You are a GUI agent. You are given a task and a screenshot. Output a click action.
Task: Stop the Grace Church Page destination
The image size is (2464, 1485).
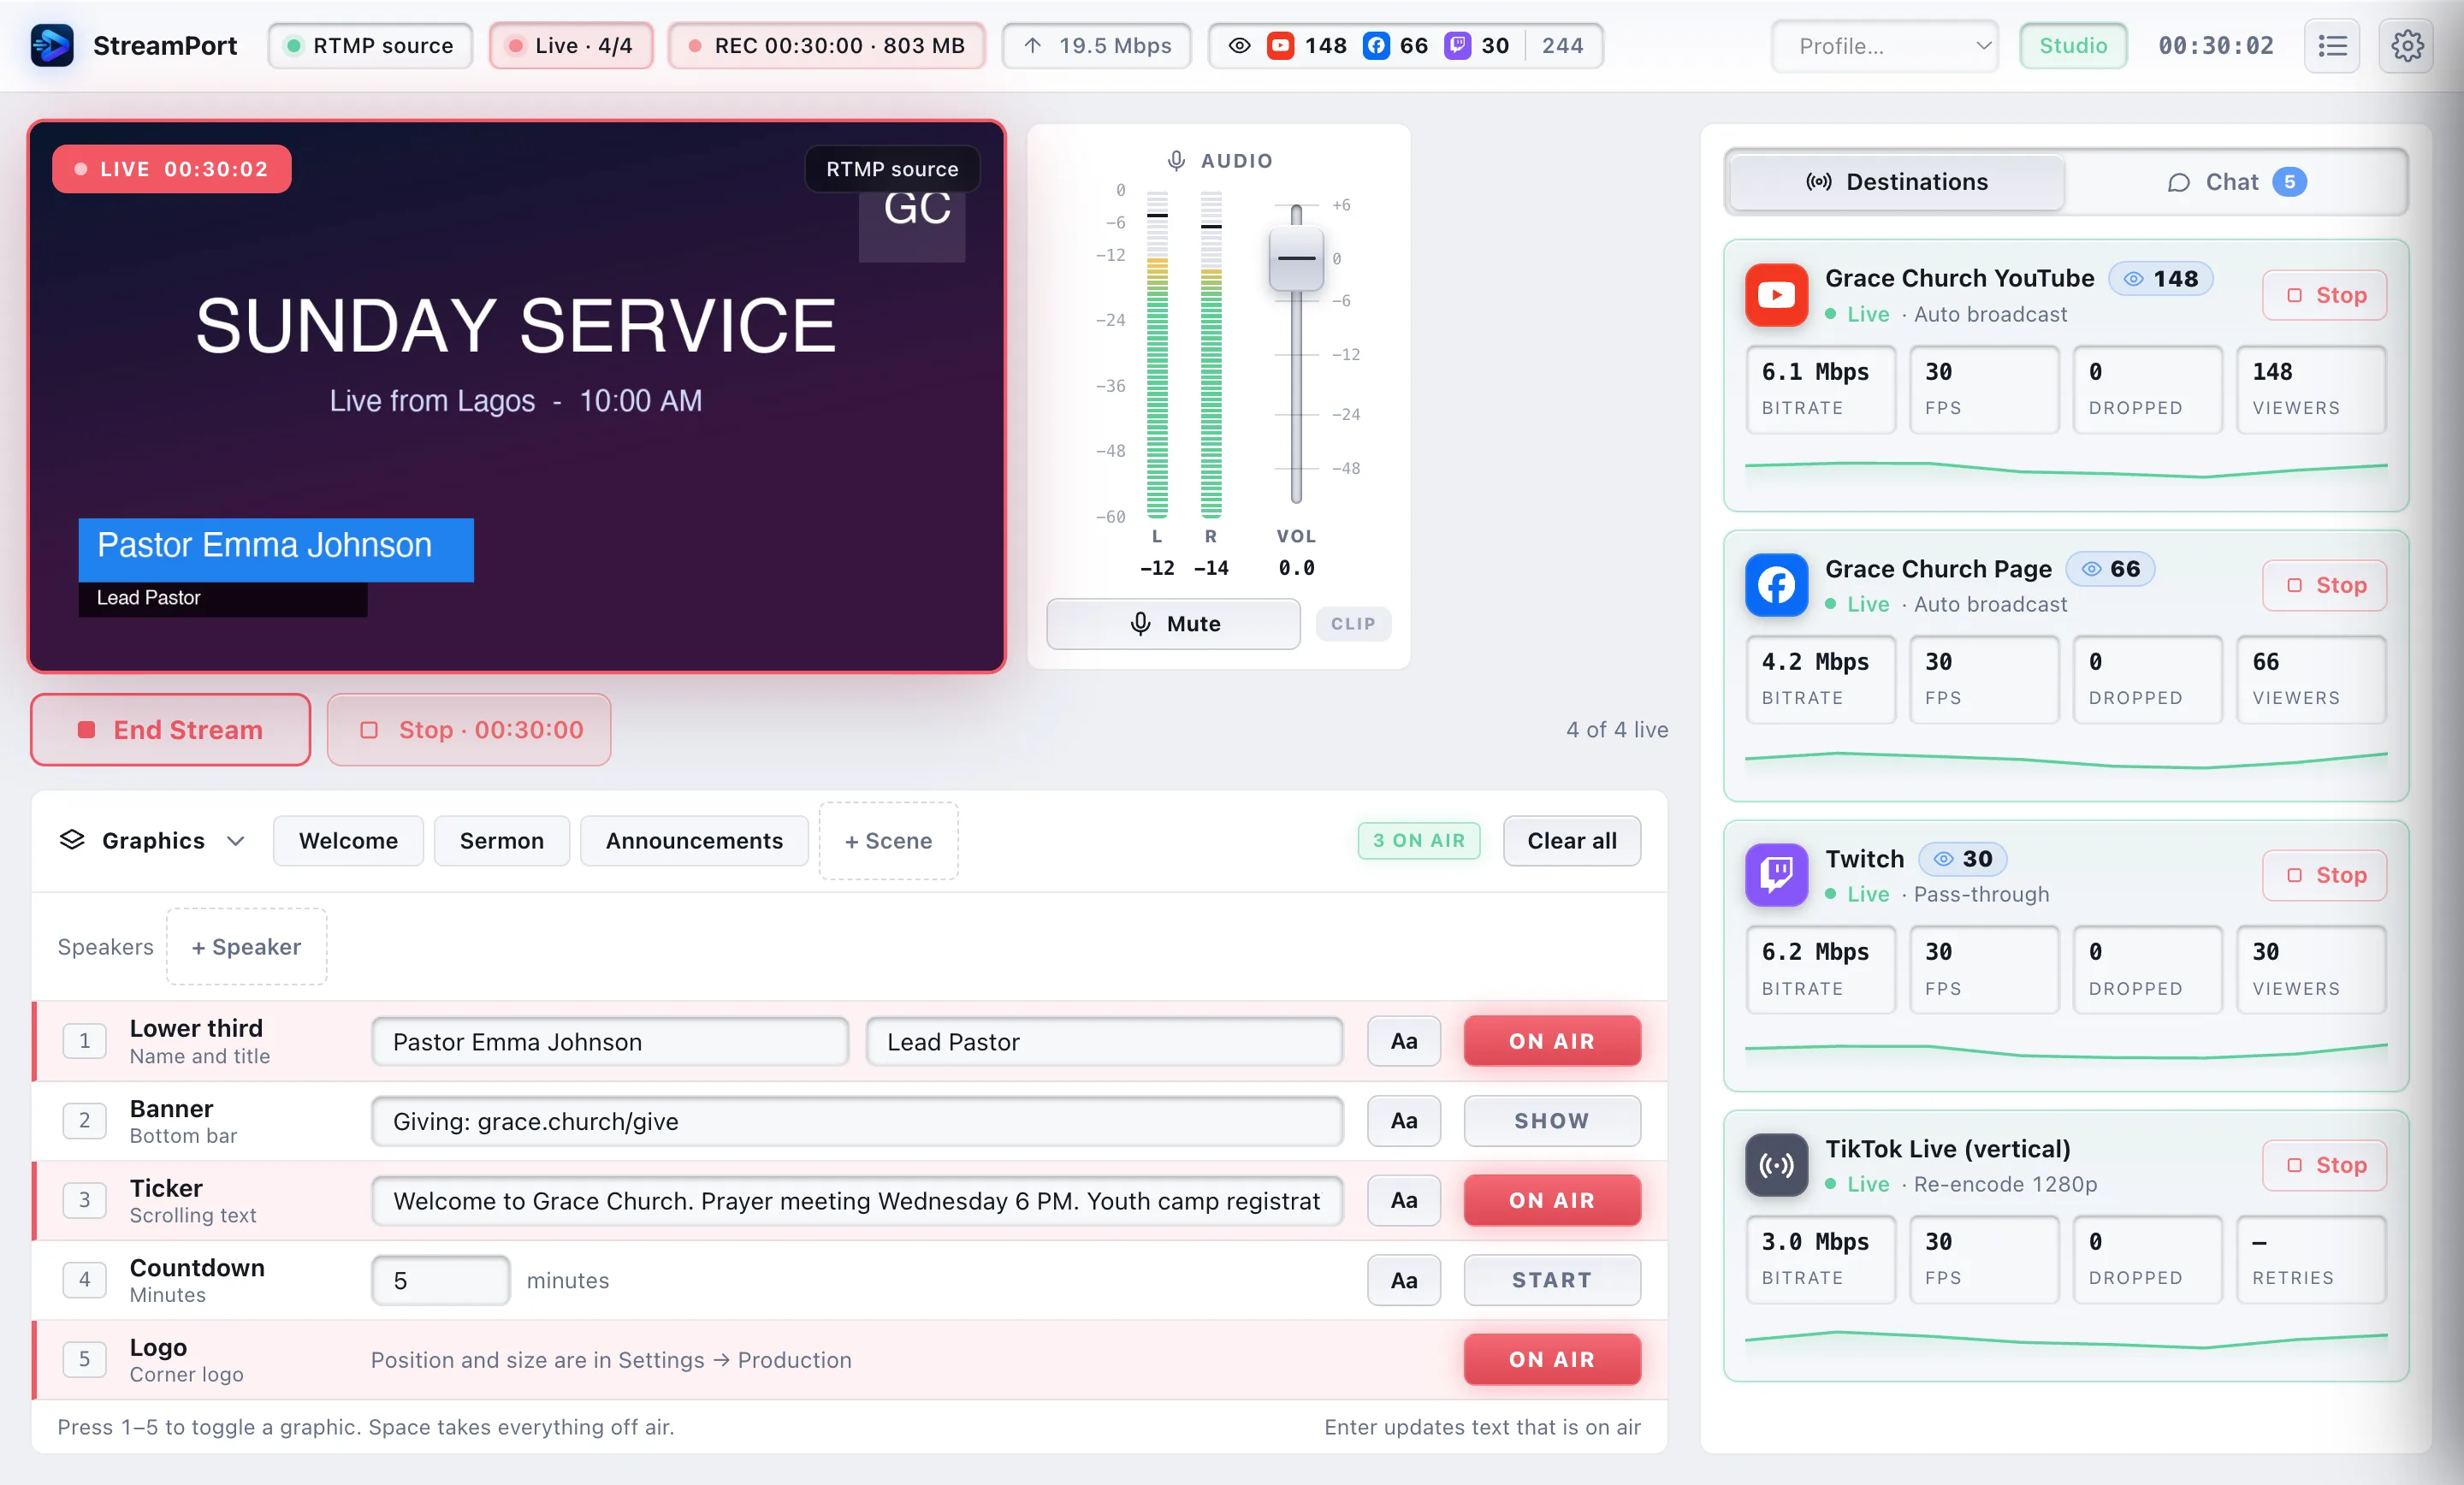tap(2324, 585)
